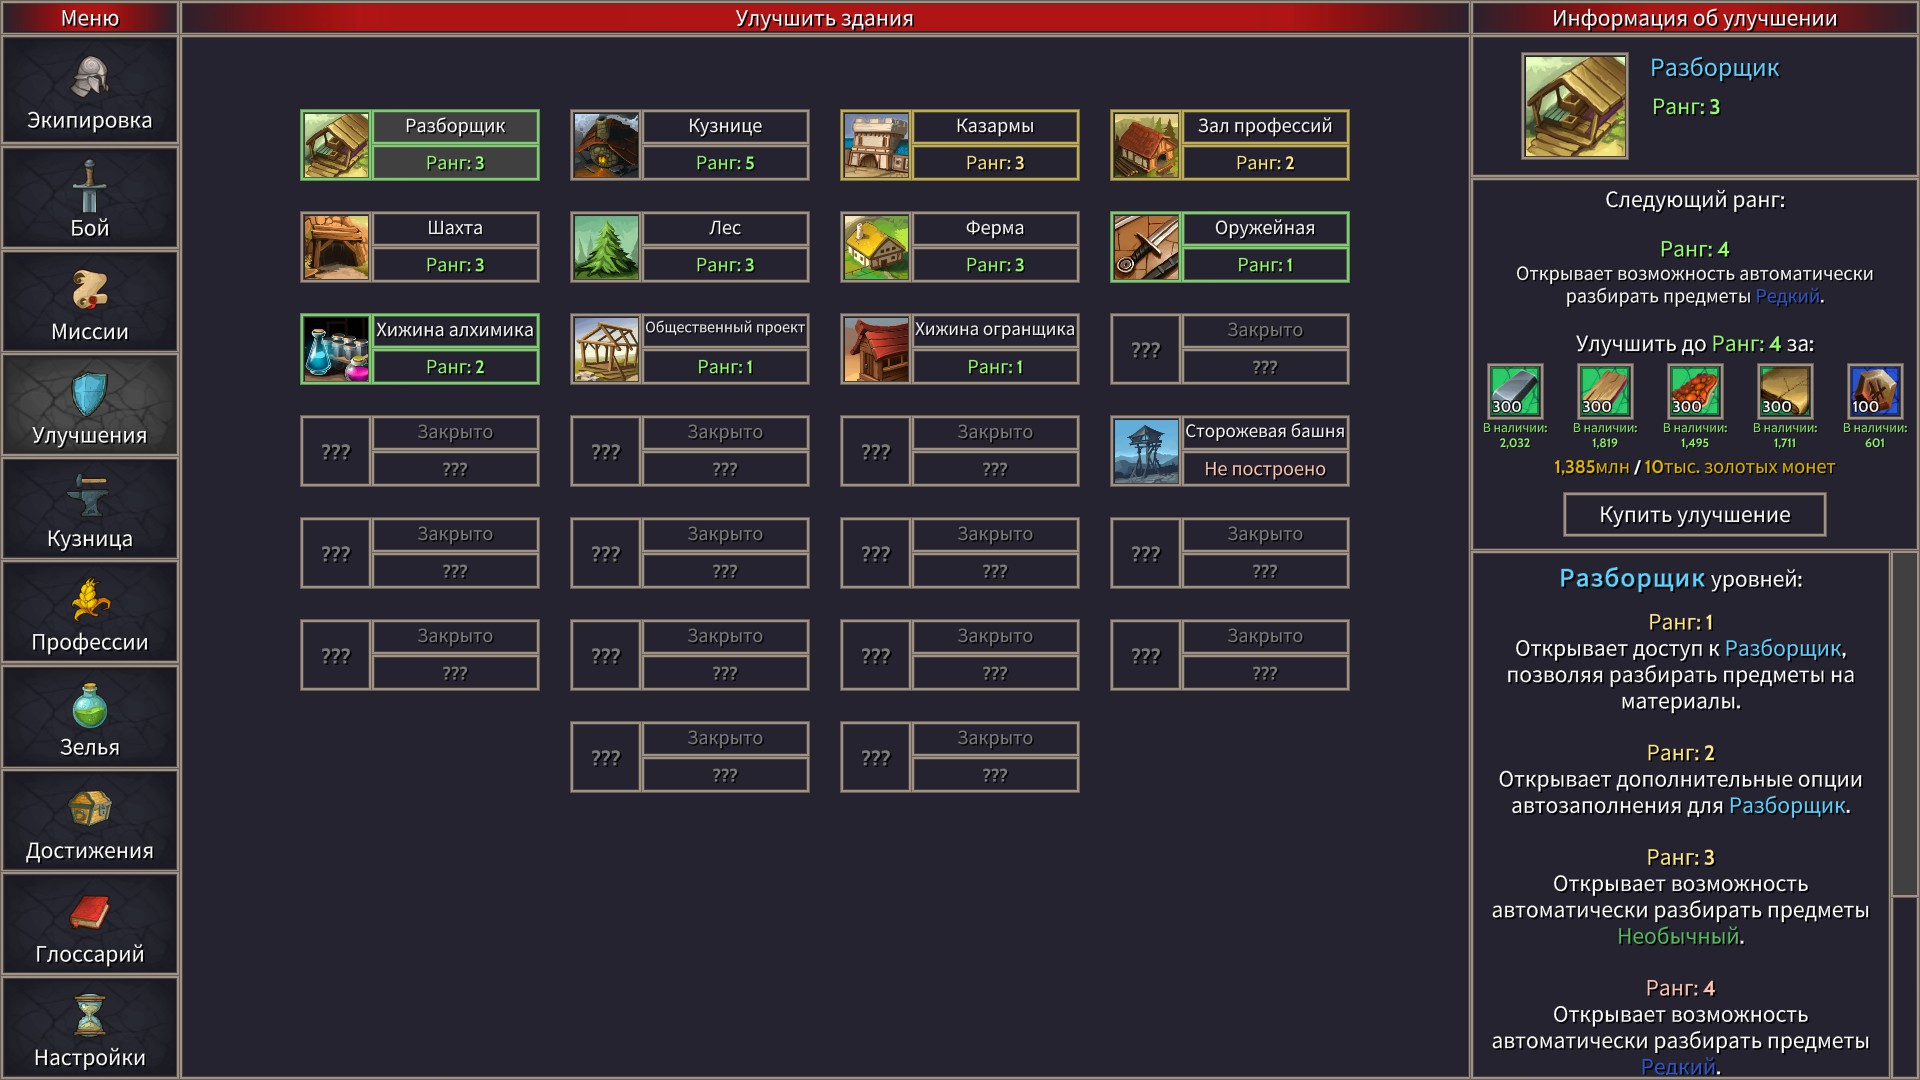Click the Ранг: 4 heading in levels list
The width and height of the screenshot is (1920, 1080).
1680,989
